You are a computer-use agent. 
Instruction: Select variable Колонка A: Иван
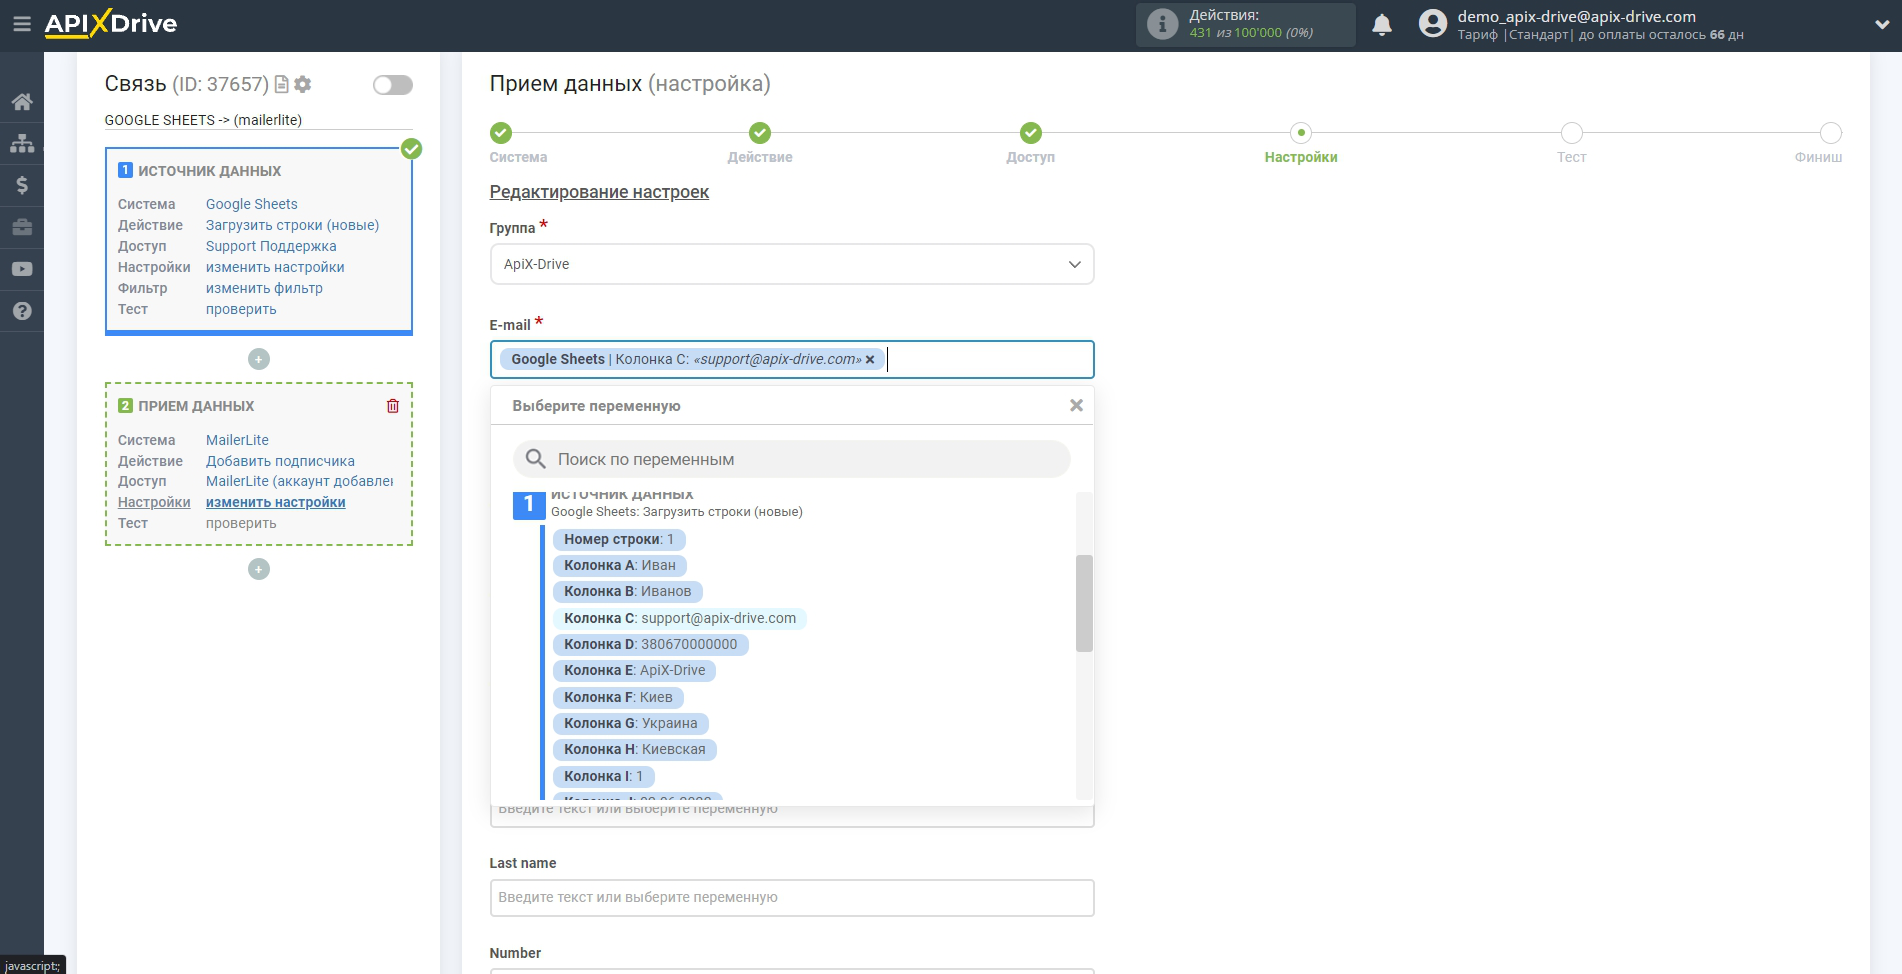pos(620,565)
